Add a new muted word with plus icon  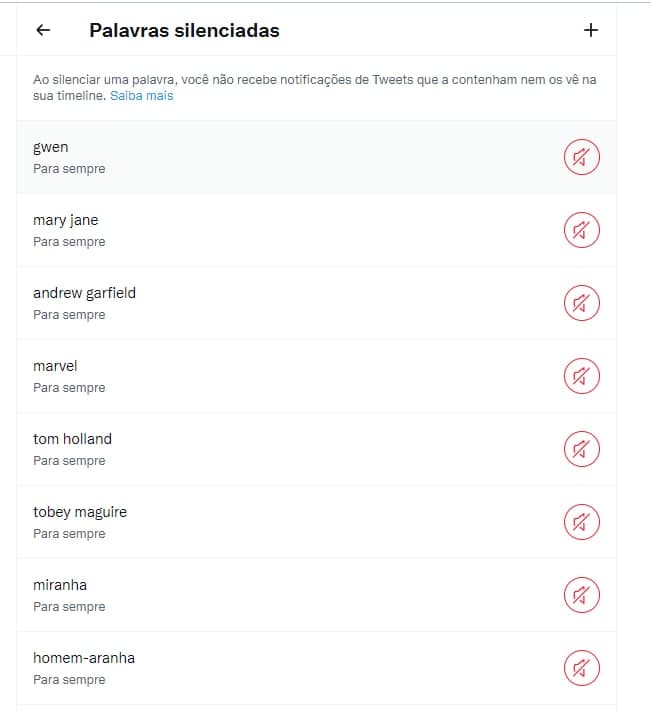[x=591, y=30]
